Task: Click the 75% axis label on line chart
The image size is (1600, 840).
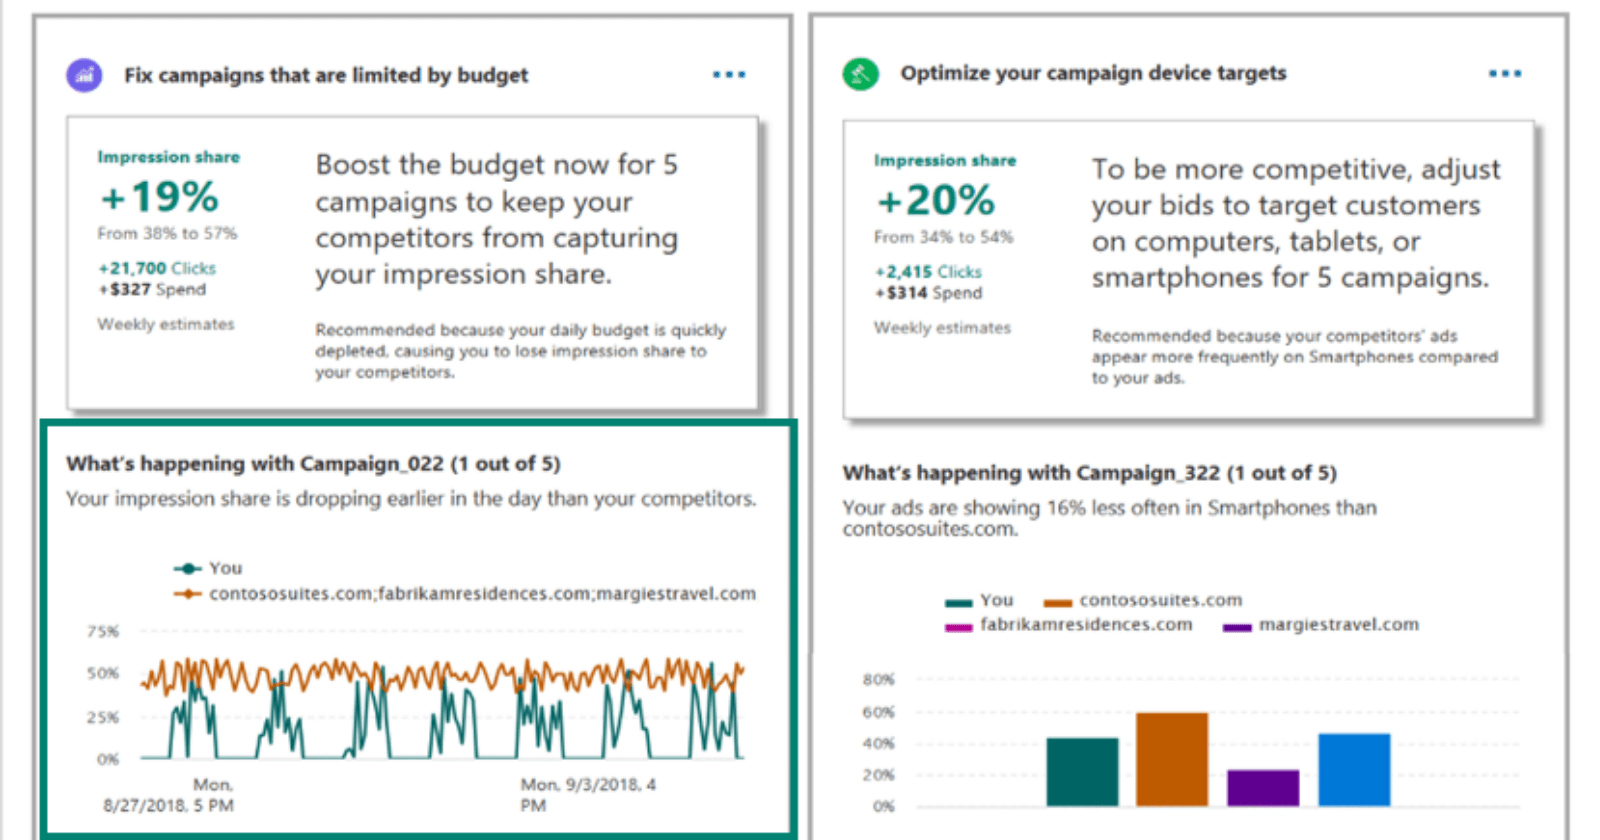Action: coord(103,631)
